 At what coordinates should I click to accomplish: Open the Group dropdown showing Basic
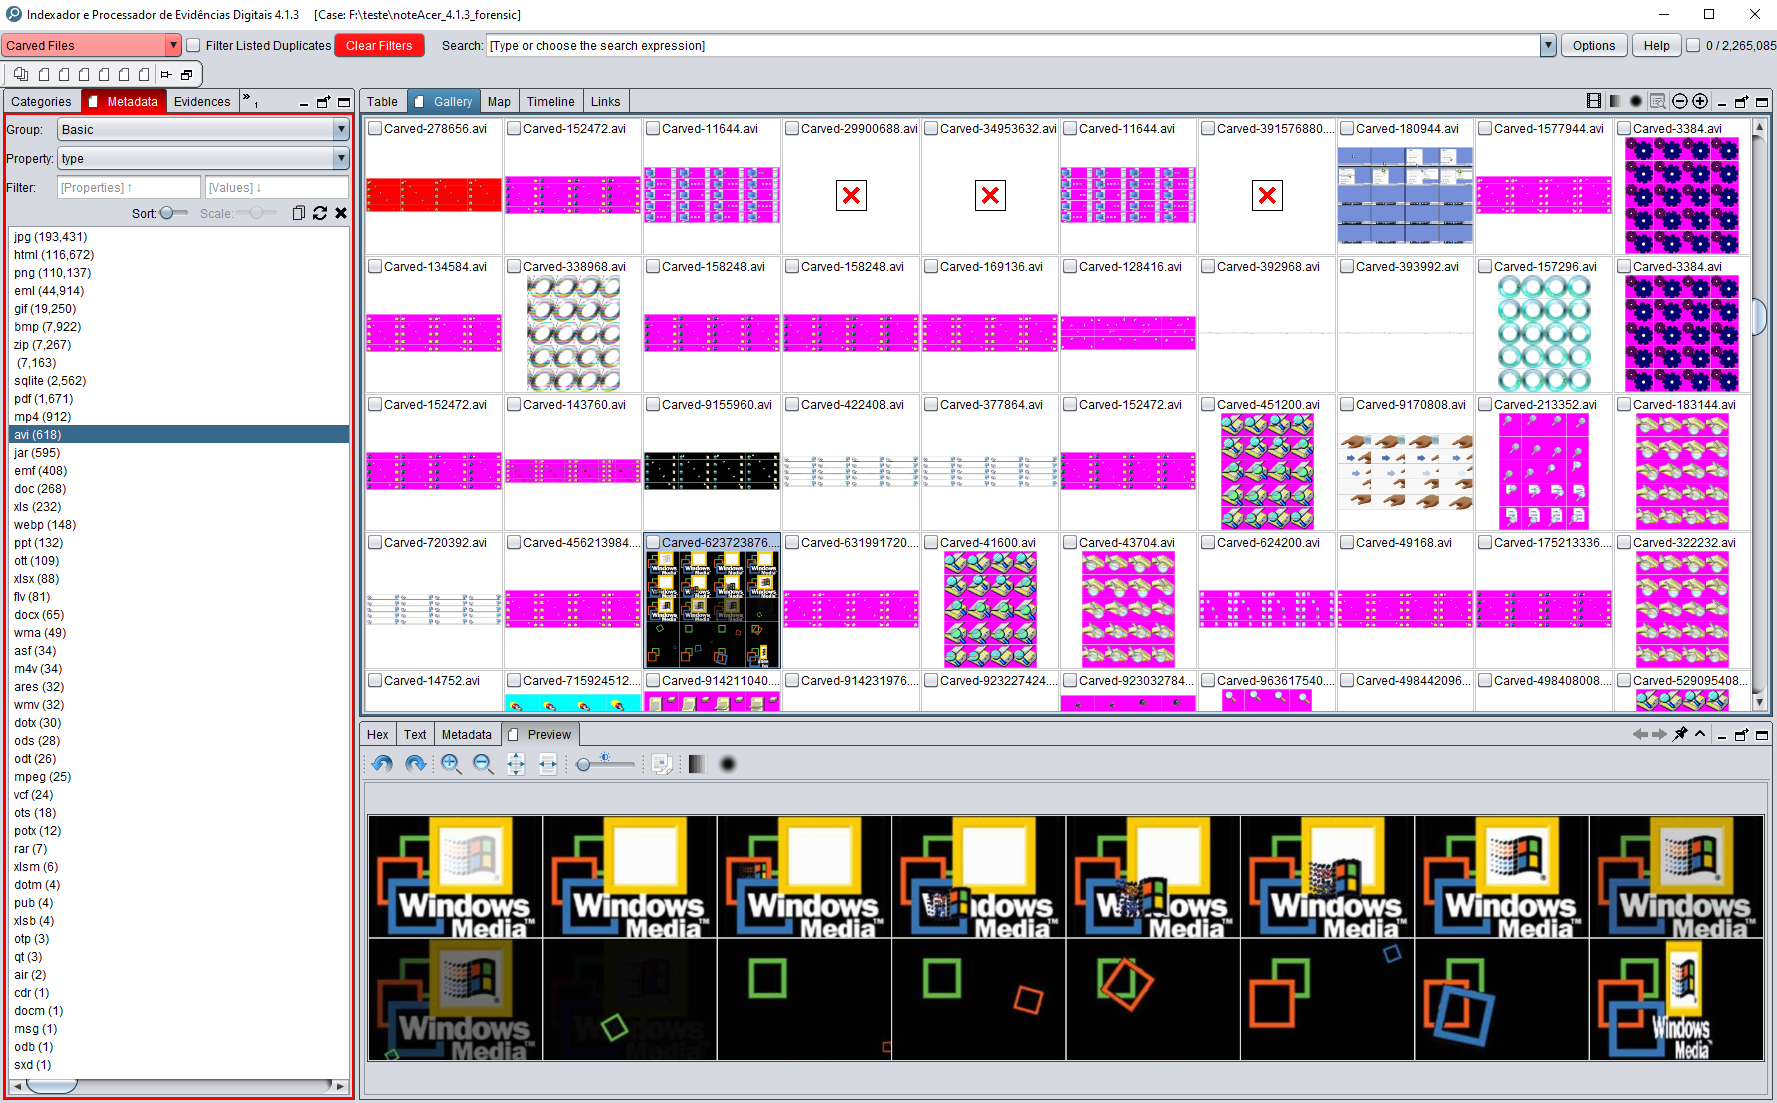point(341,129)
